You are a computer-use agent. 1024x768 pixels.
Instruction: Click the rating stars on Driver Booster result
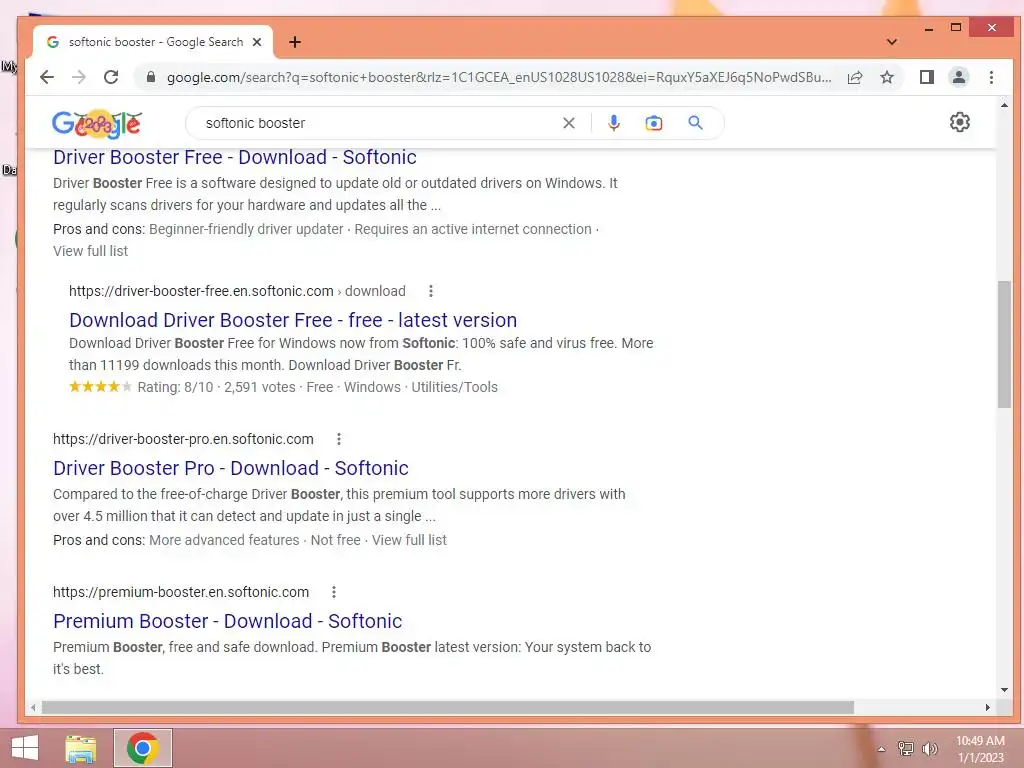tap(101, 387)
